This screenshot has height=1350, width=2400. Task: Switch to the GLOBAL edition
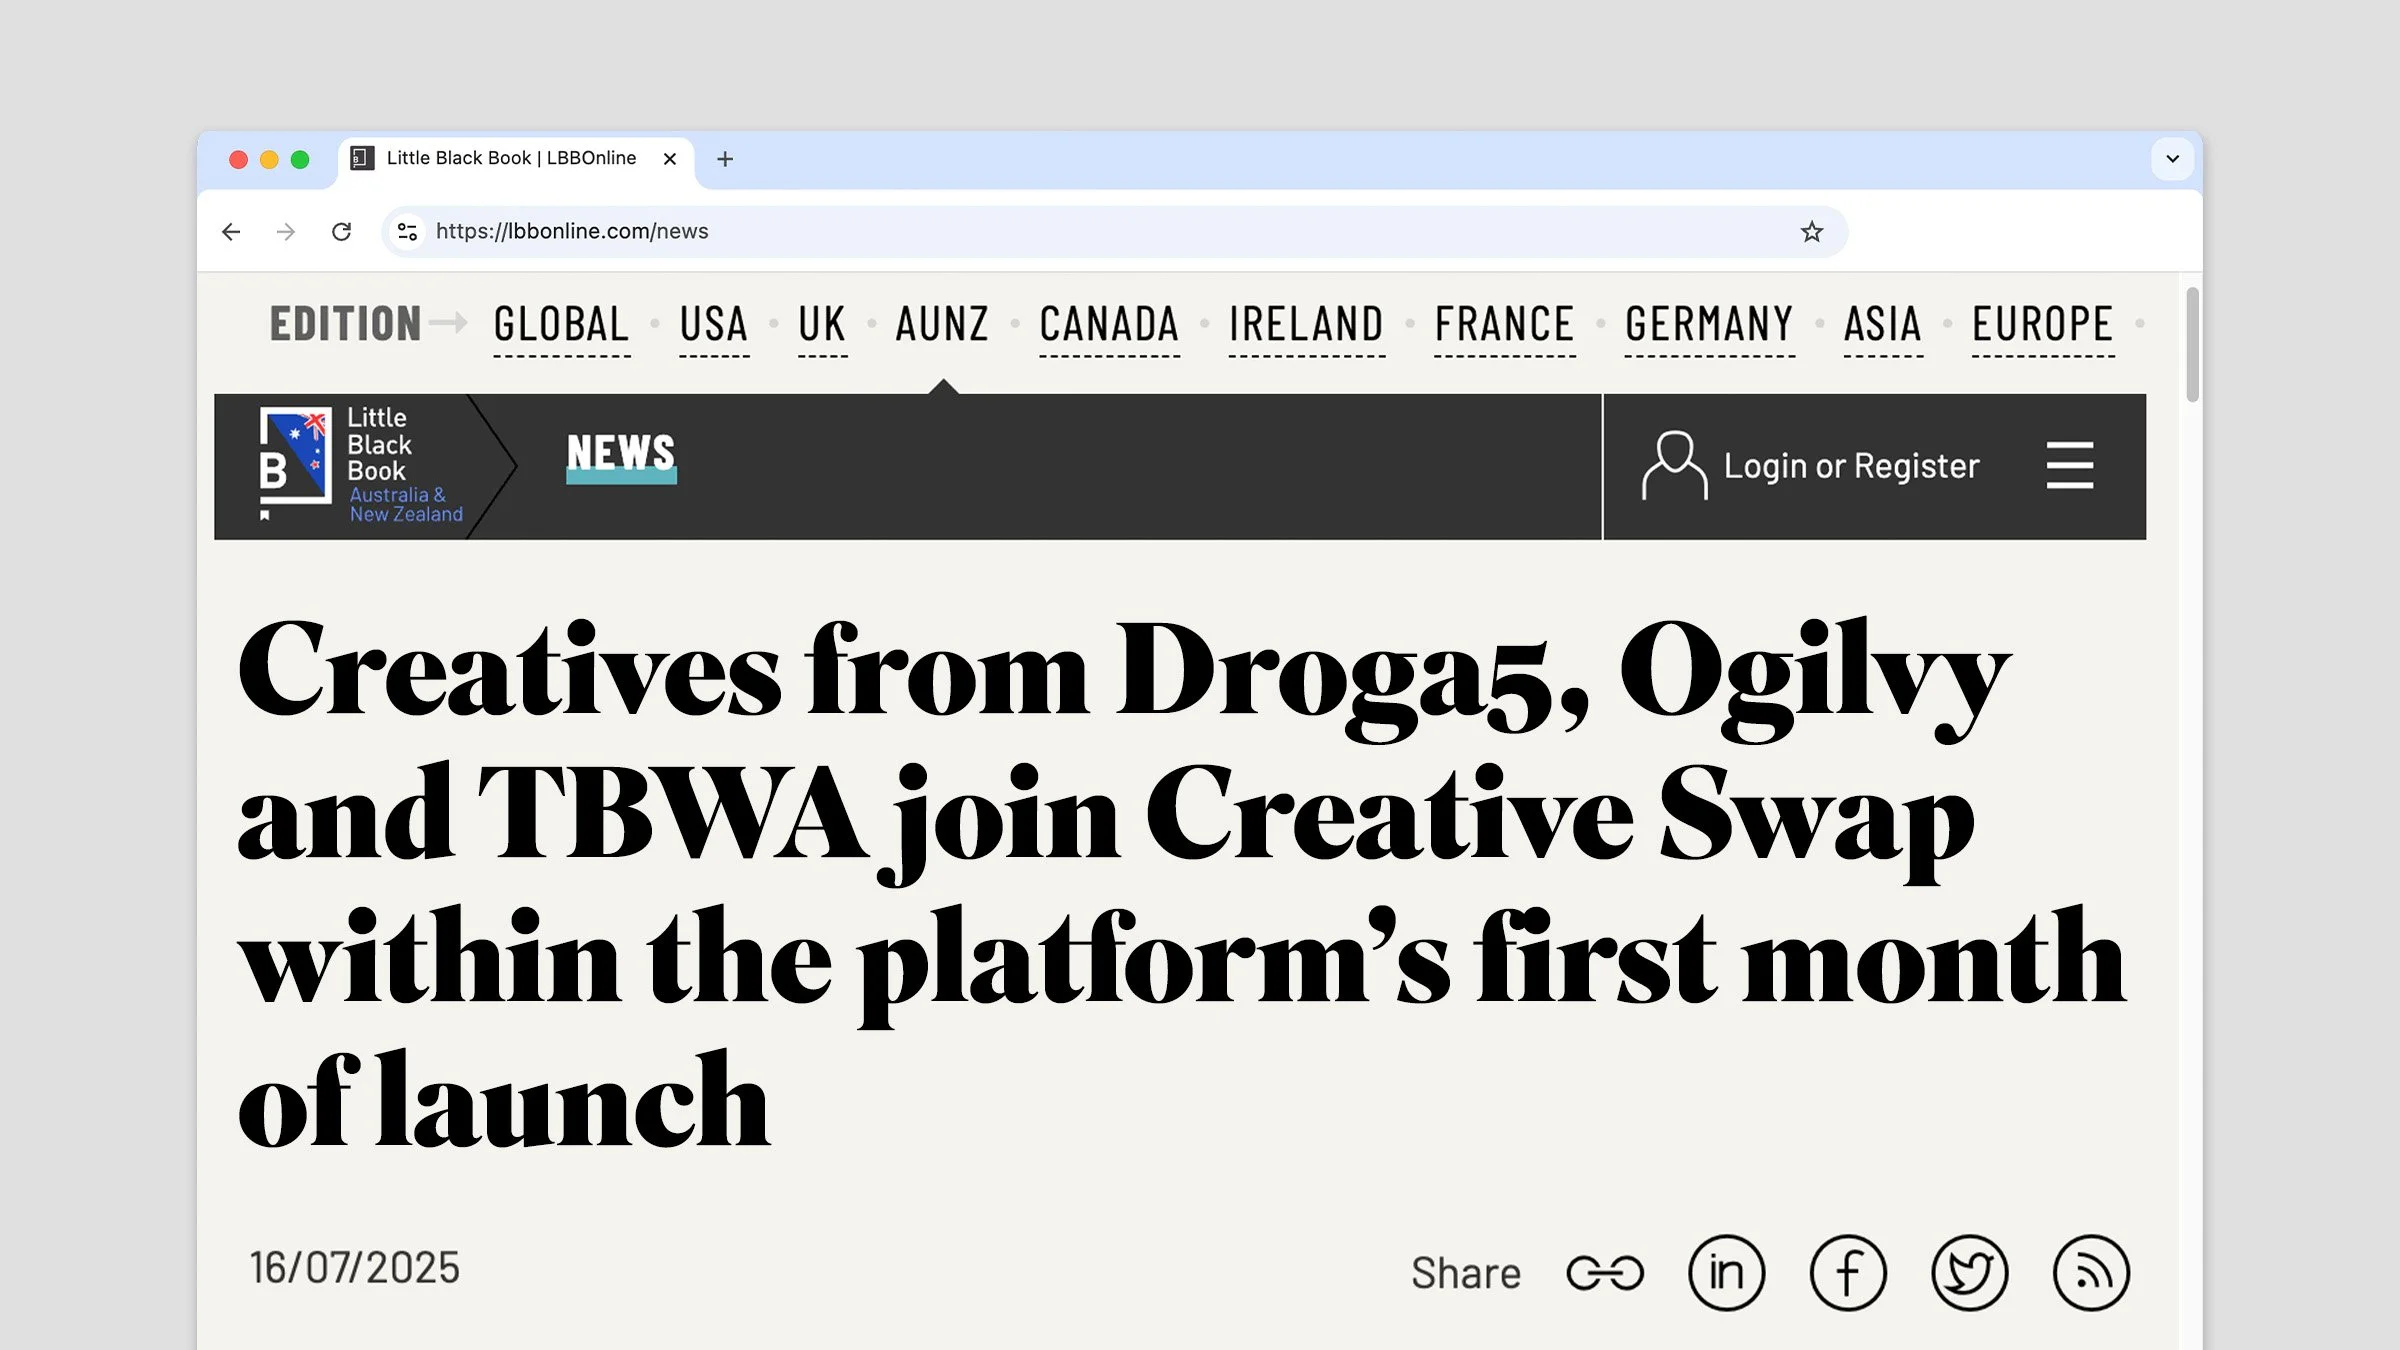click(561, 325)
